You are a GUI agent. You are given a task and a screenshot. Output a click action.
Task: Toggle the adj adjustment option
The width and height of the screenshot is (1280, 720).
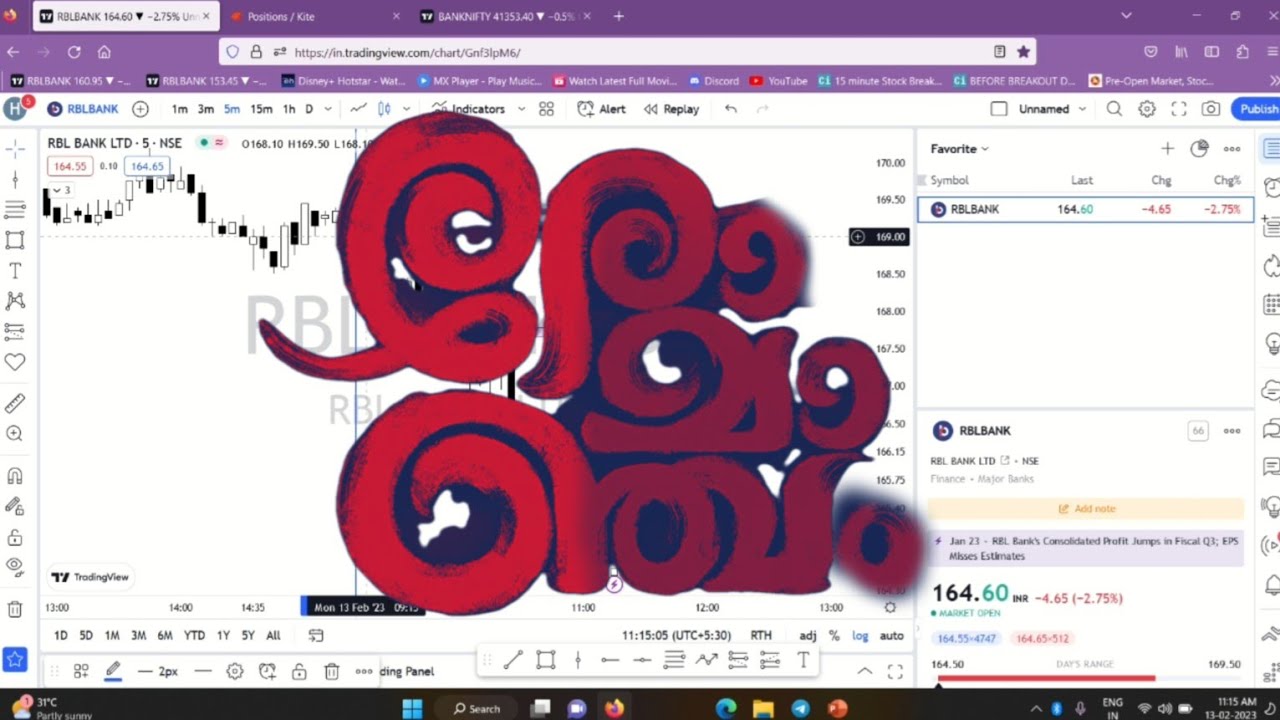point(808,635)
